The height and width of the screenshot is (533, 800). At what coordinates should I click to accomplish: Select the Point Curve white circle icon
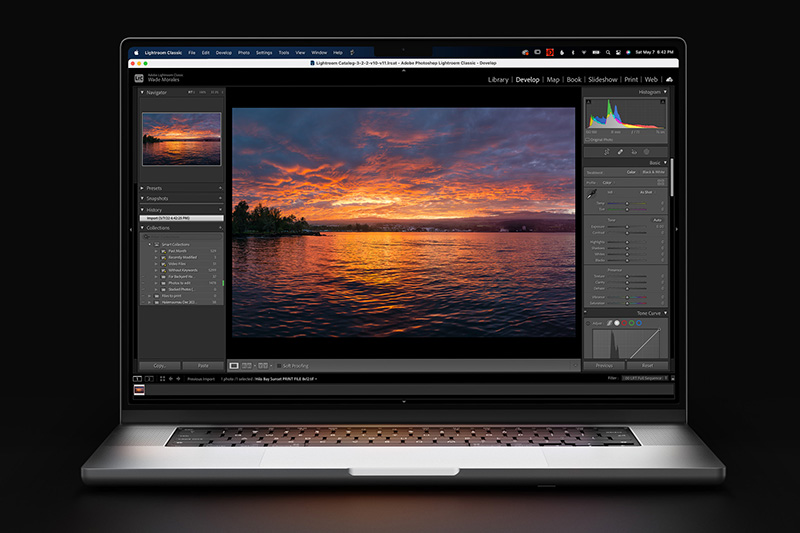click(617, 323)
